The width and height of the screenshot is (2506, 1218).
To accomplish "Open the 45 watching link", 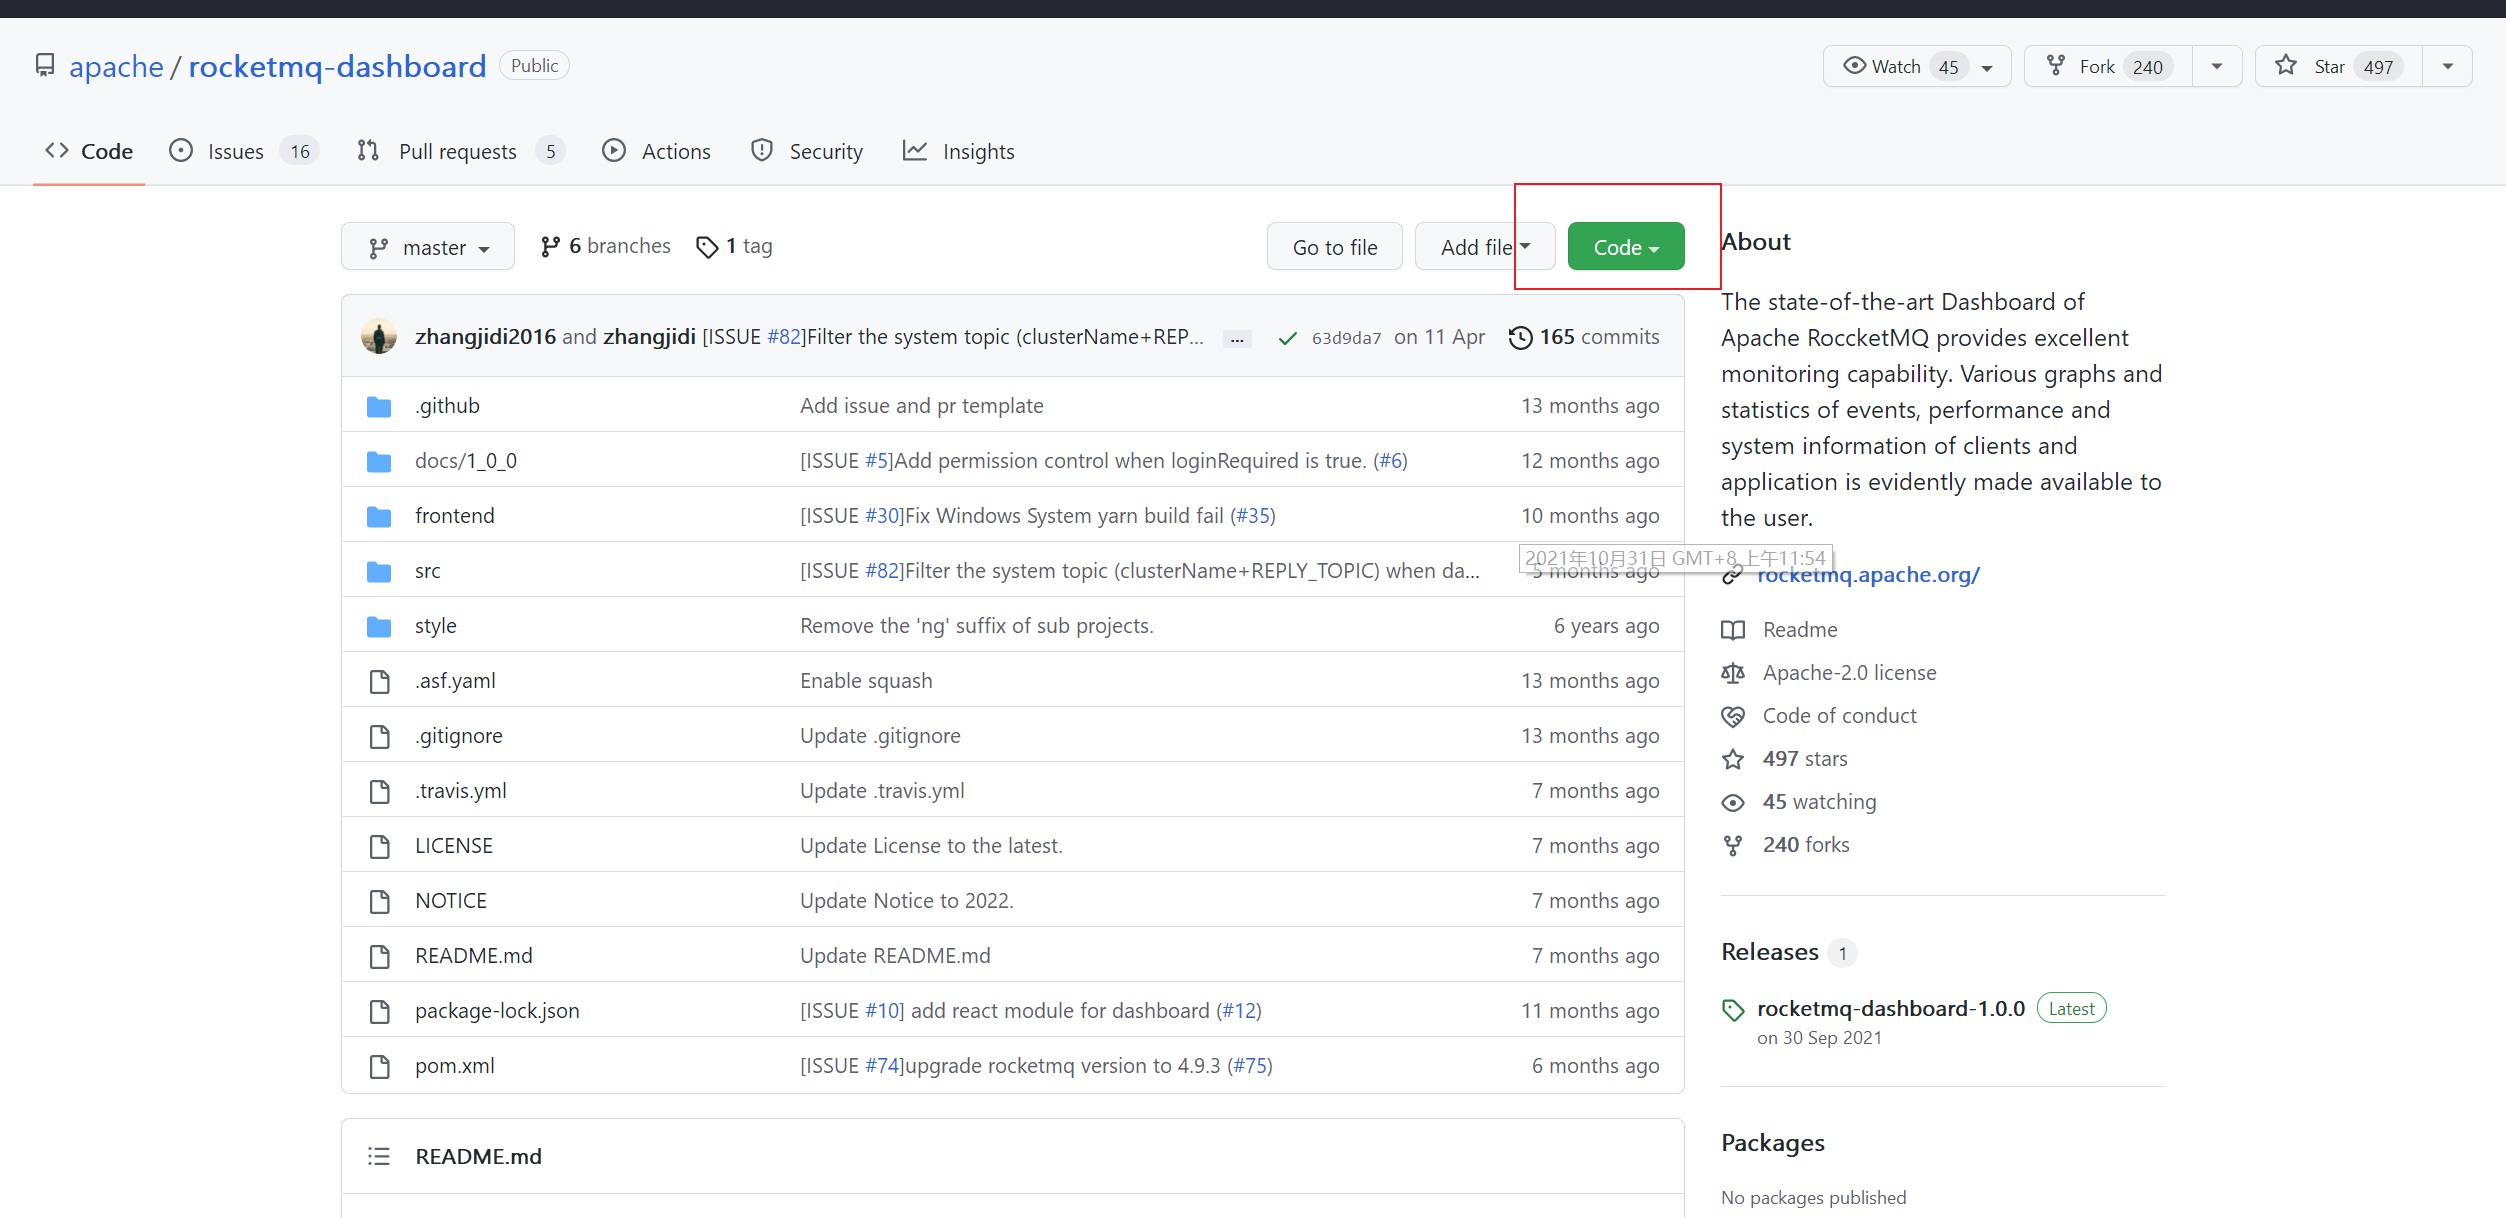I will coord(1819,802).
